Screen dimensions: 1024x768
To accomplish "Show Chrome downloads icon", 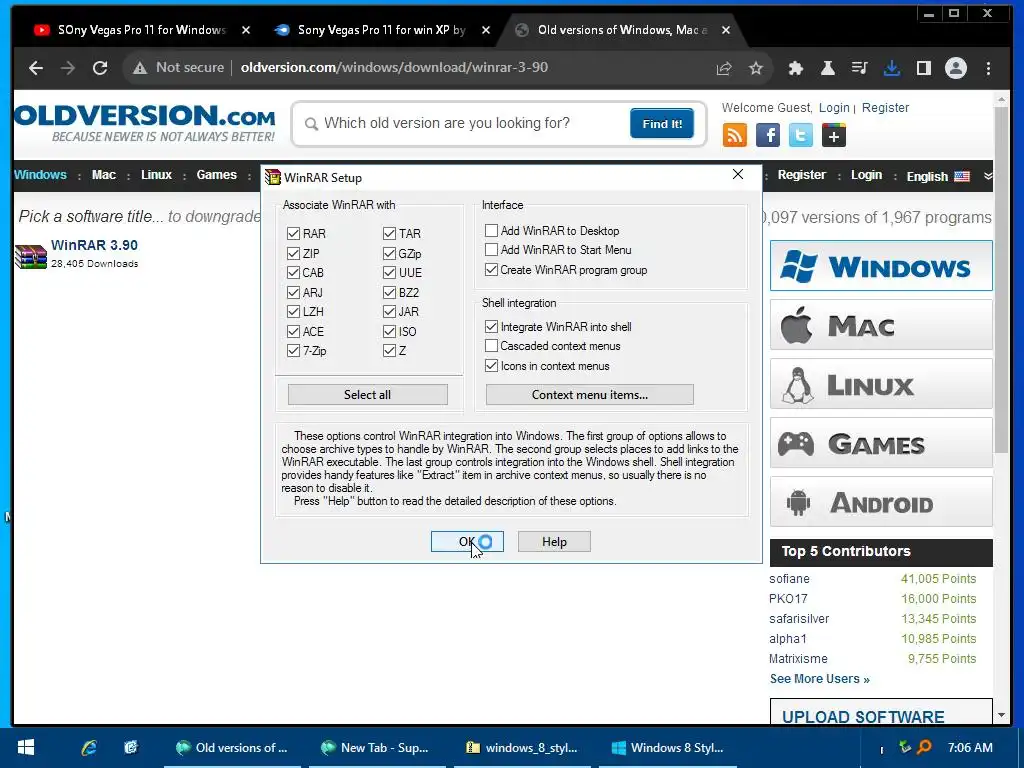I will 891,68.
